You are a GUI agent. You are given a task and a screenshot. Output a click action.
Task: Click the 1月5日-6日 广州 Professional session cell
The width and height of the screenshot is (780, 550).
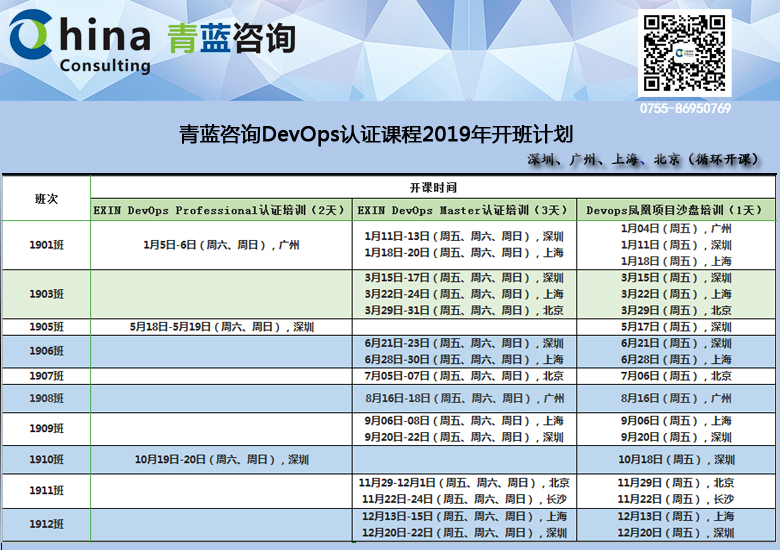coord(221,244)
